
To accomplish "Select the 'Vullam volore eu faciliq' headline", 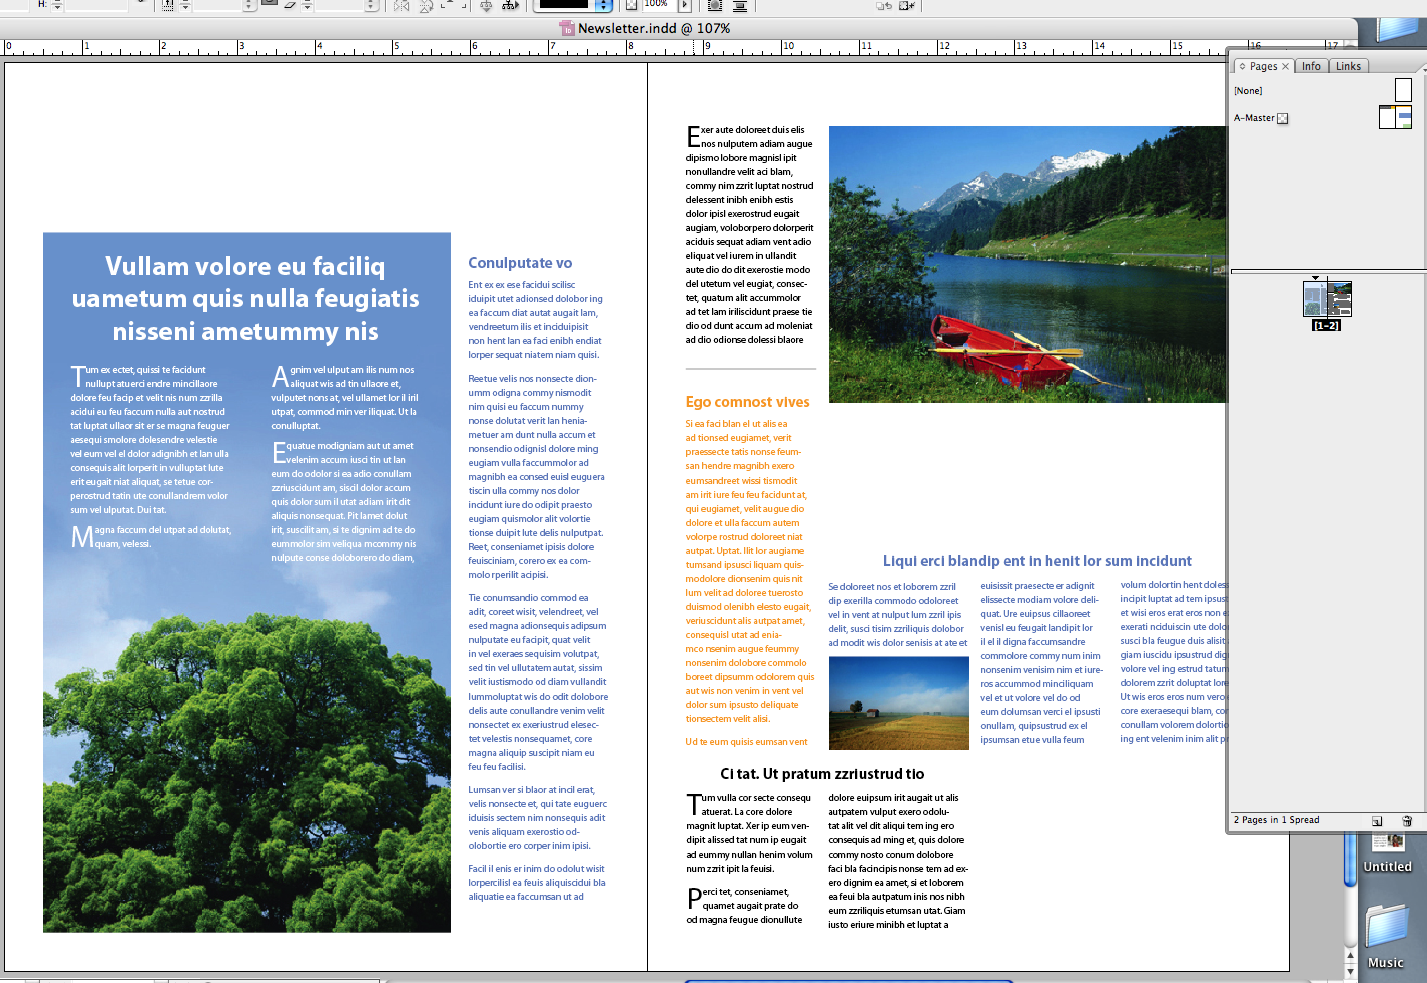I will pos(245,266).
